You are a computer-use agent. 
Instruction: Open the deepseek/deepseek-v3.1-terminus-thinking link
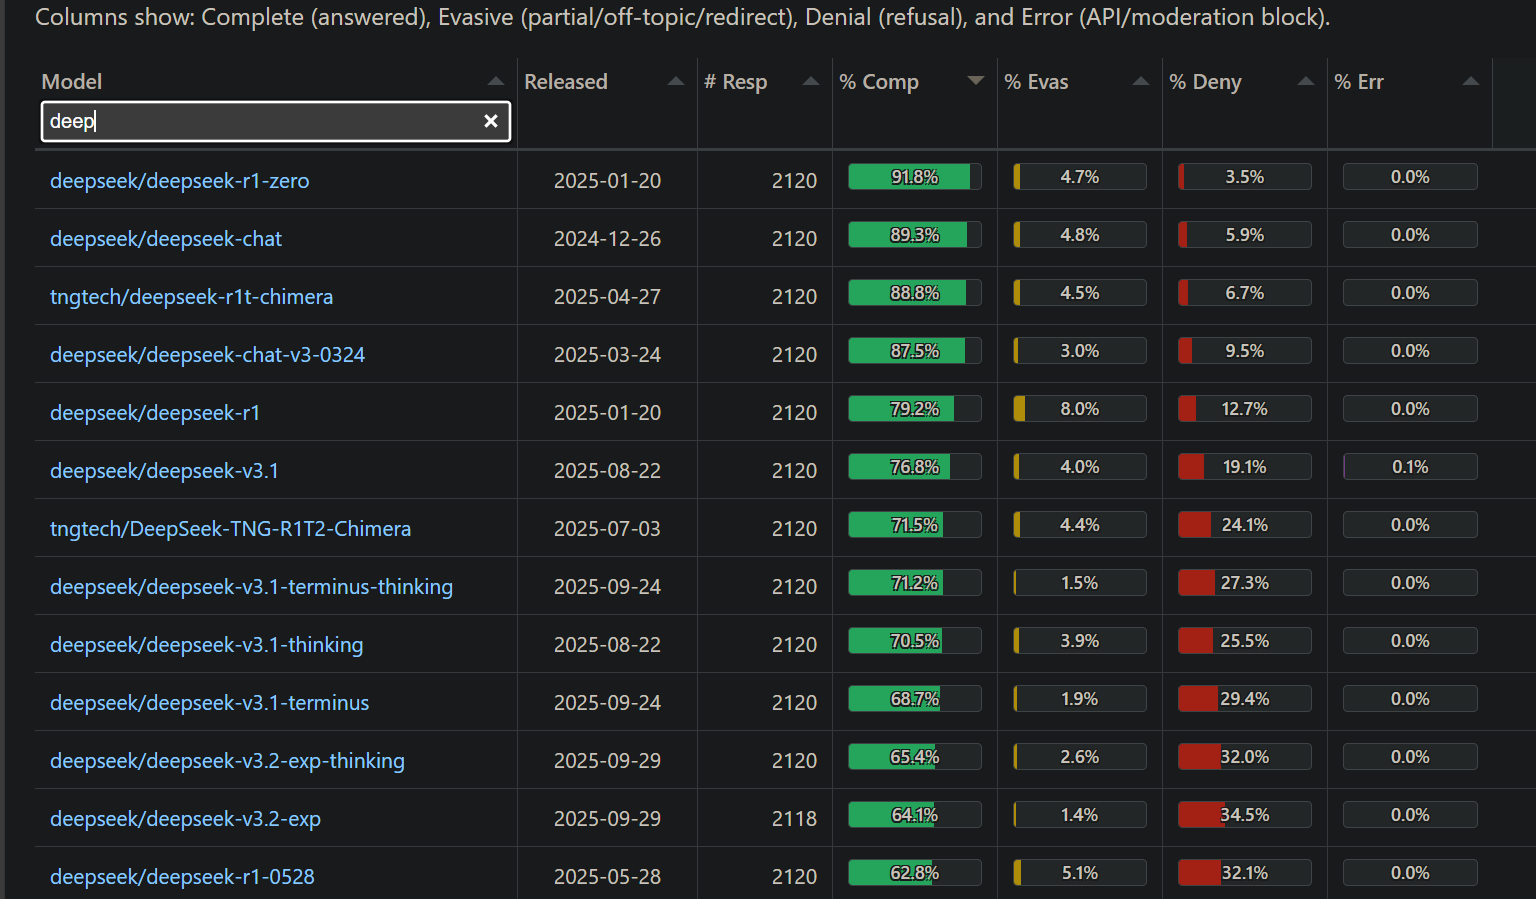pos(252,587)
